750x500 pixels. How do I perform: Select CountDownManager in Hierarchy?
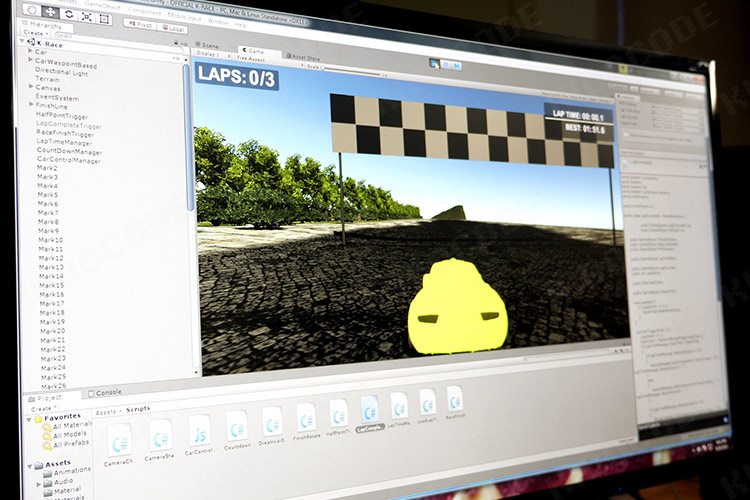[x=70, y=151]
